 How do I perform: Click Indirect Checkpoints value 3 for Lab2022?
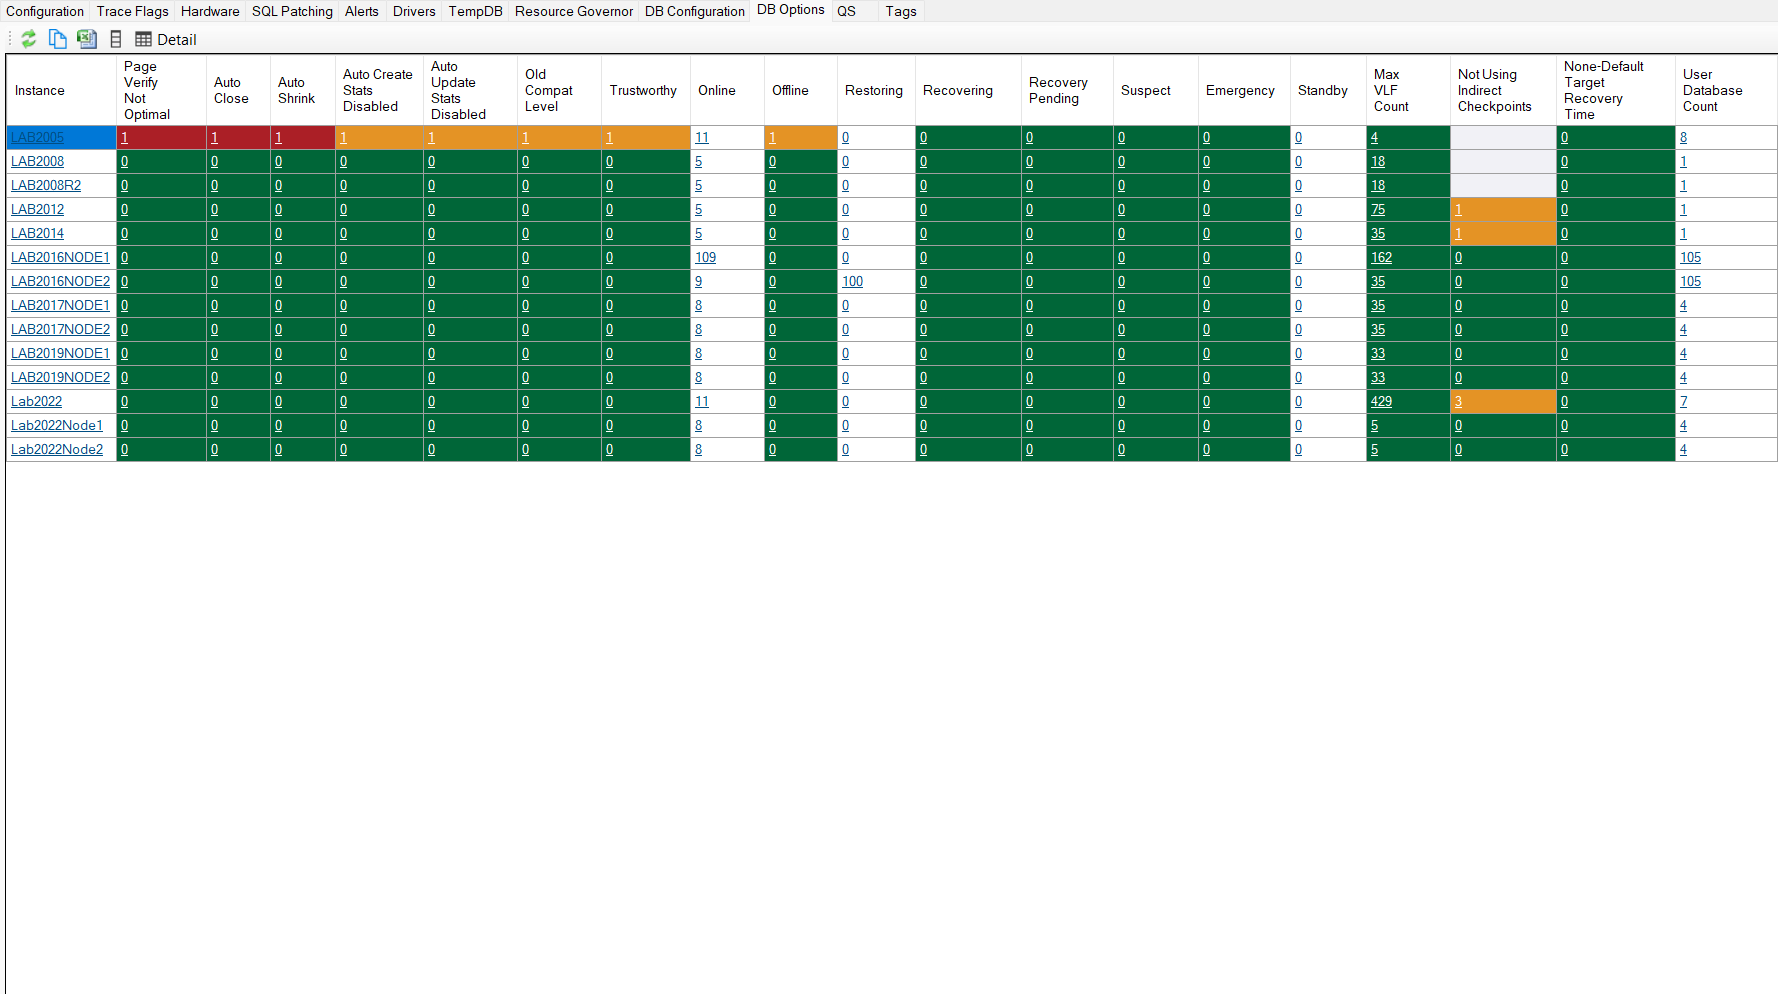click(1458, 402)
